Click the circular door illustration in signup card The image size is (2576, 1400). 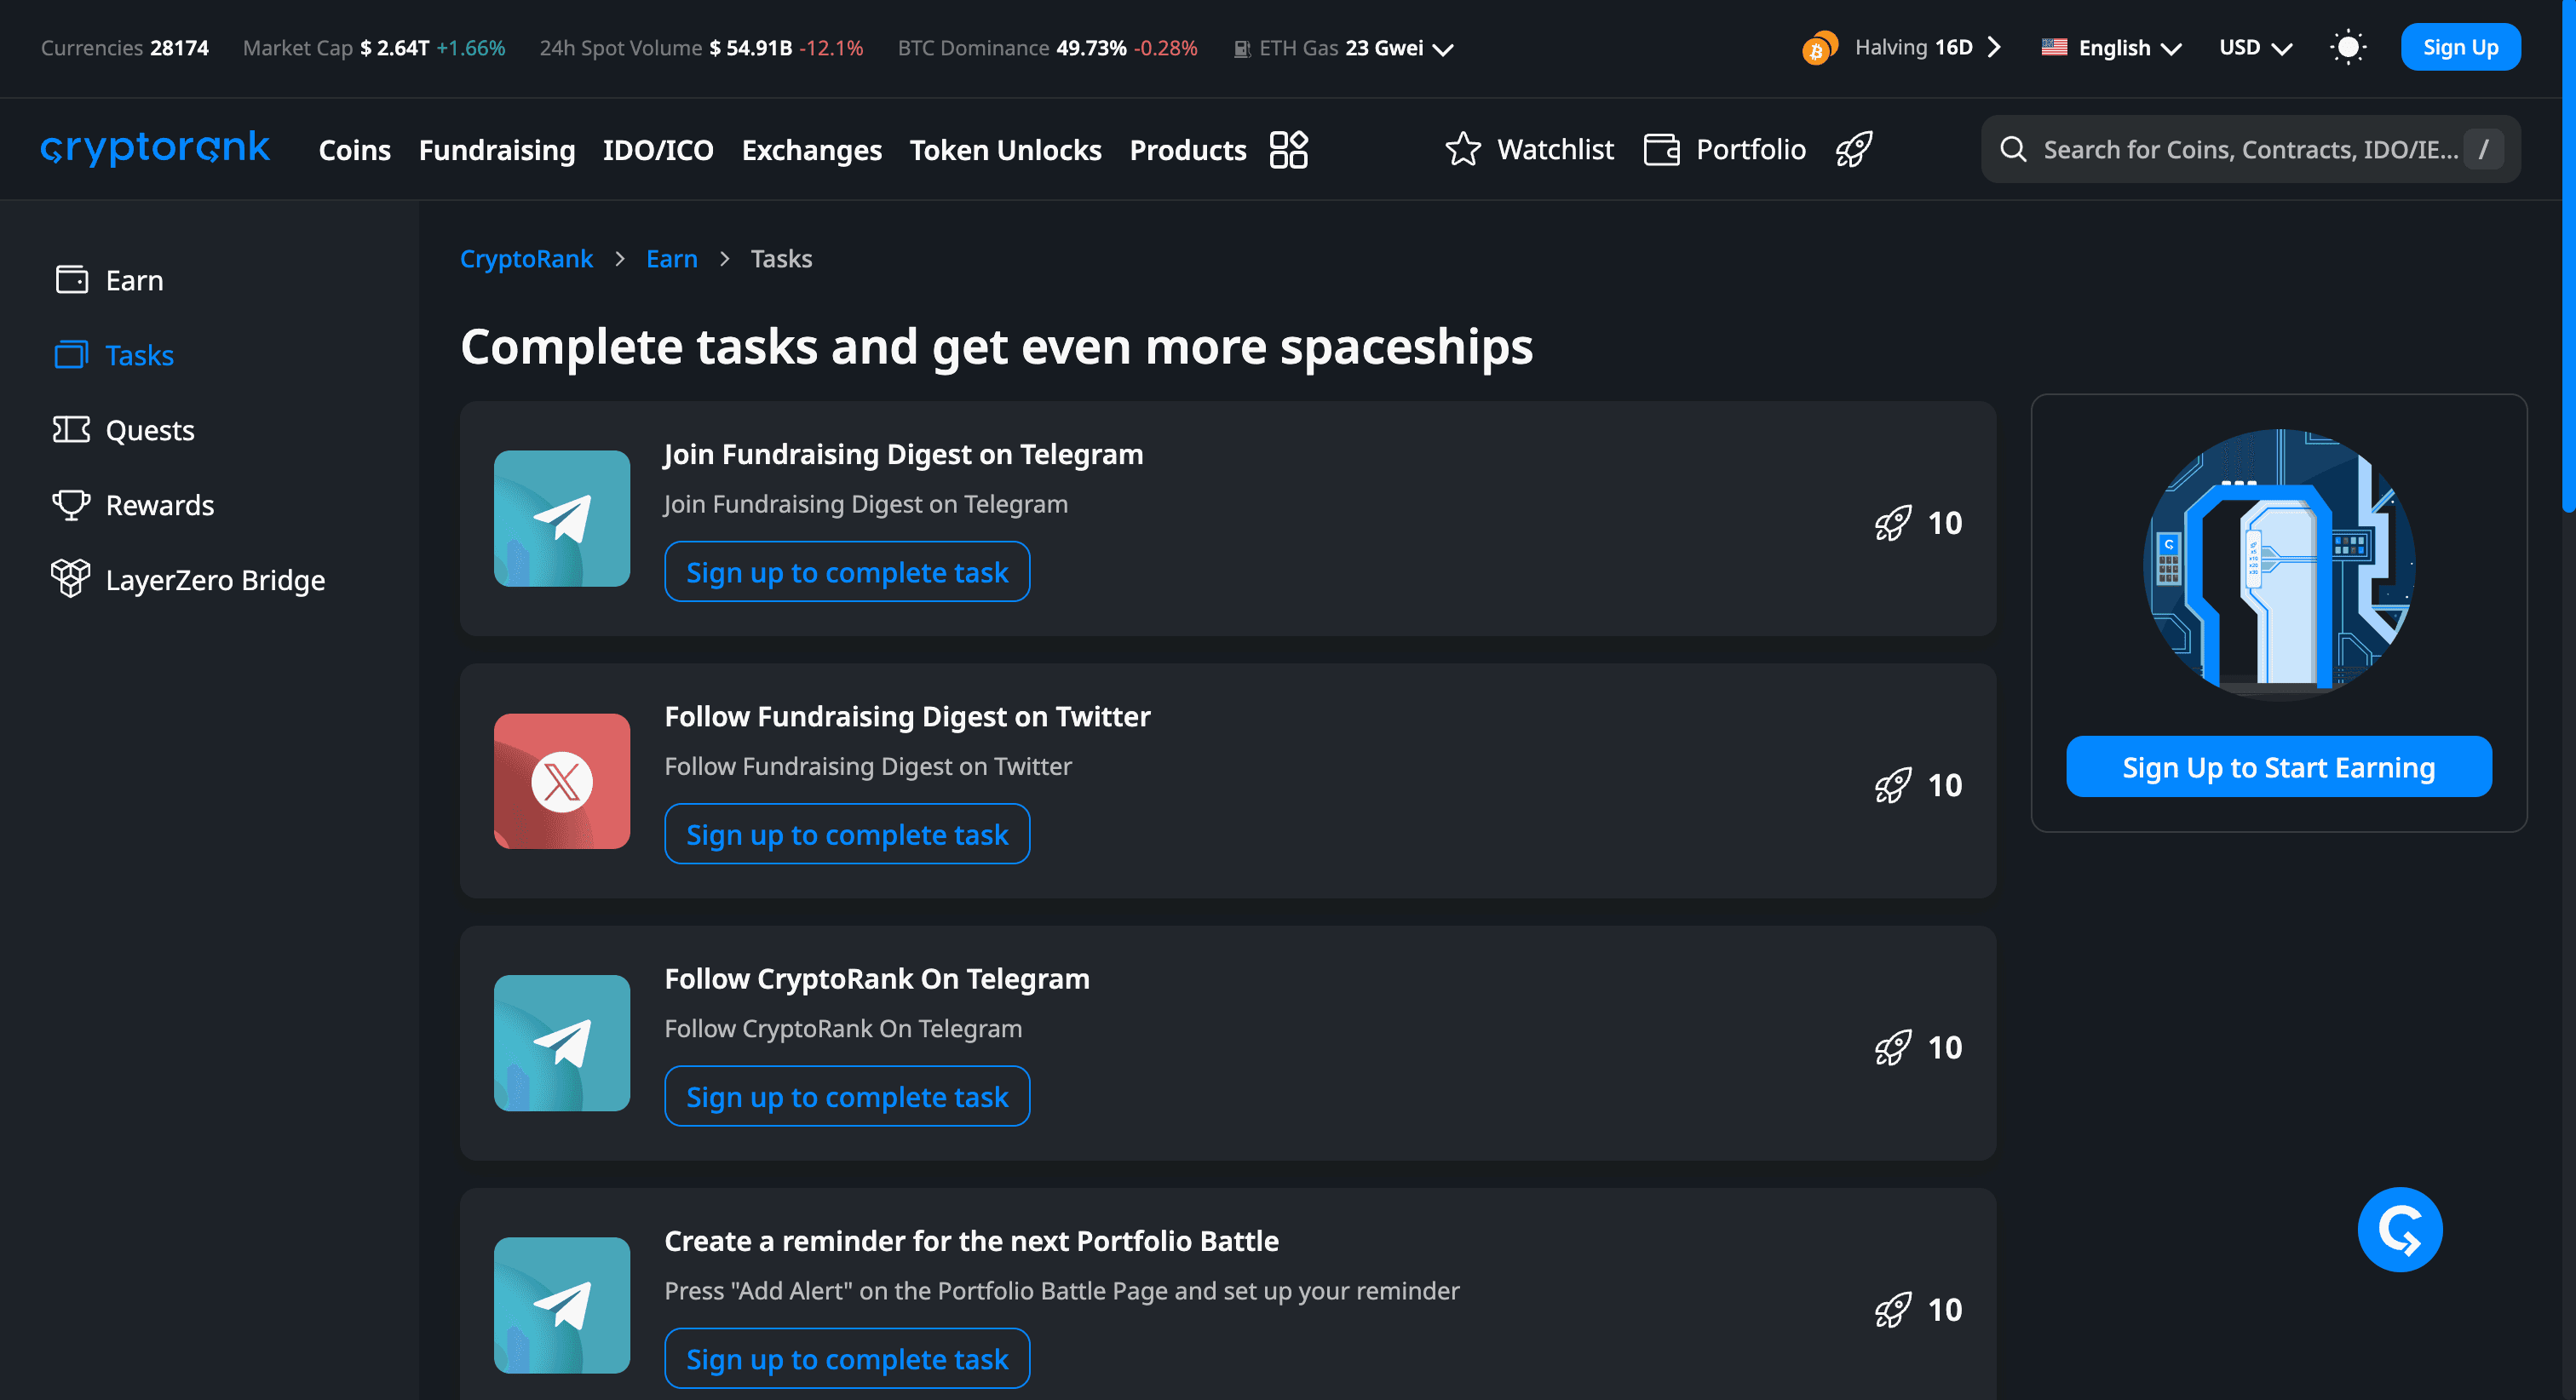2279,565
